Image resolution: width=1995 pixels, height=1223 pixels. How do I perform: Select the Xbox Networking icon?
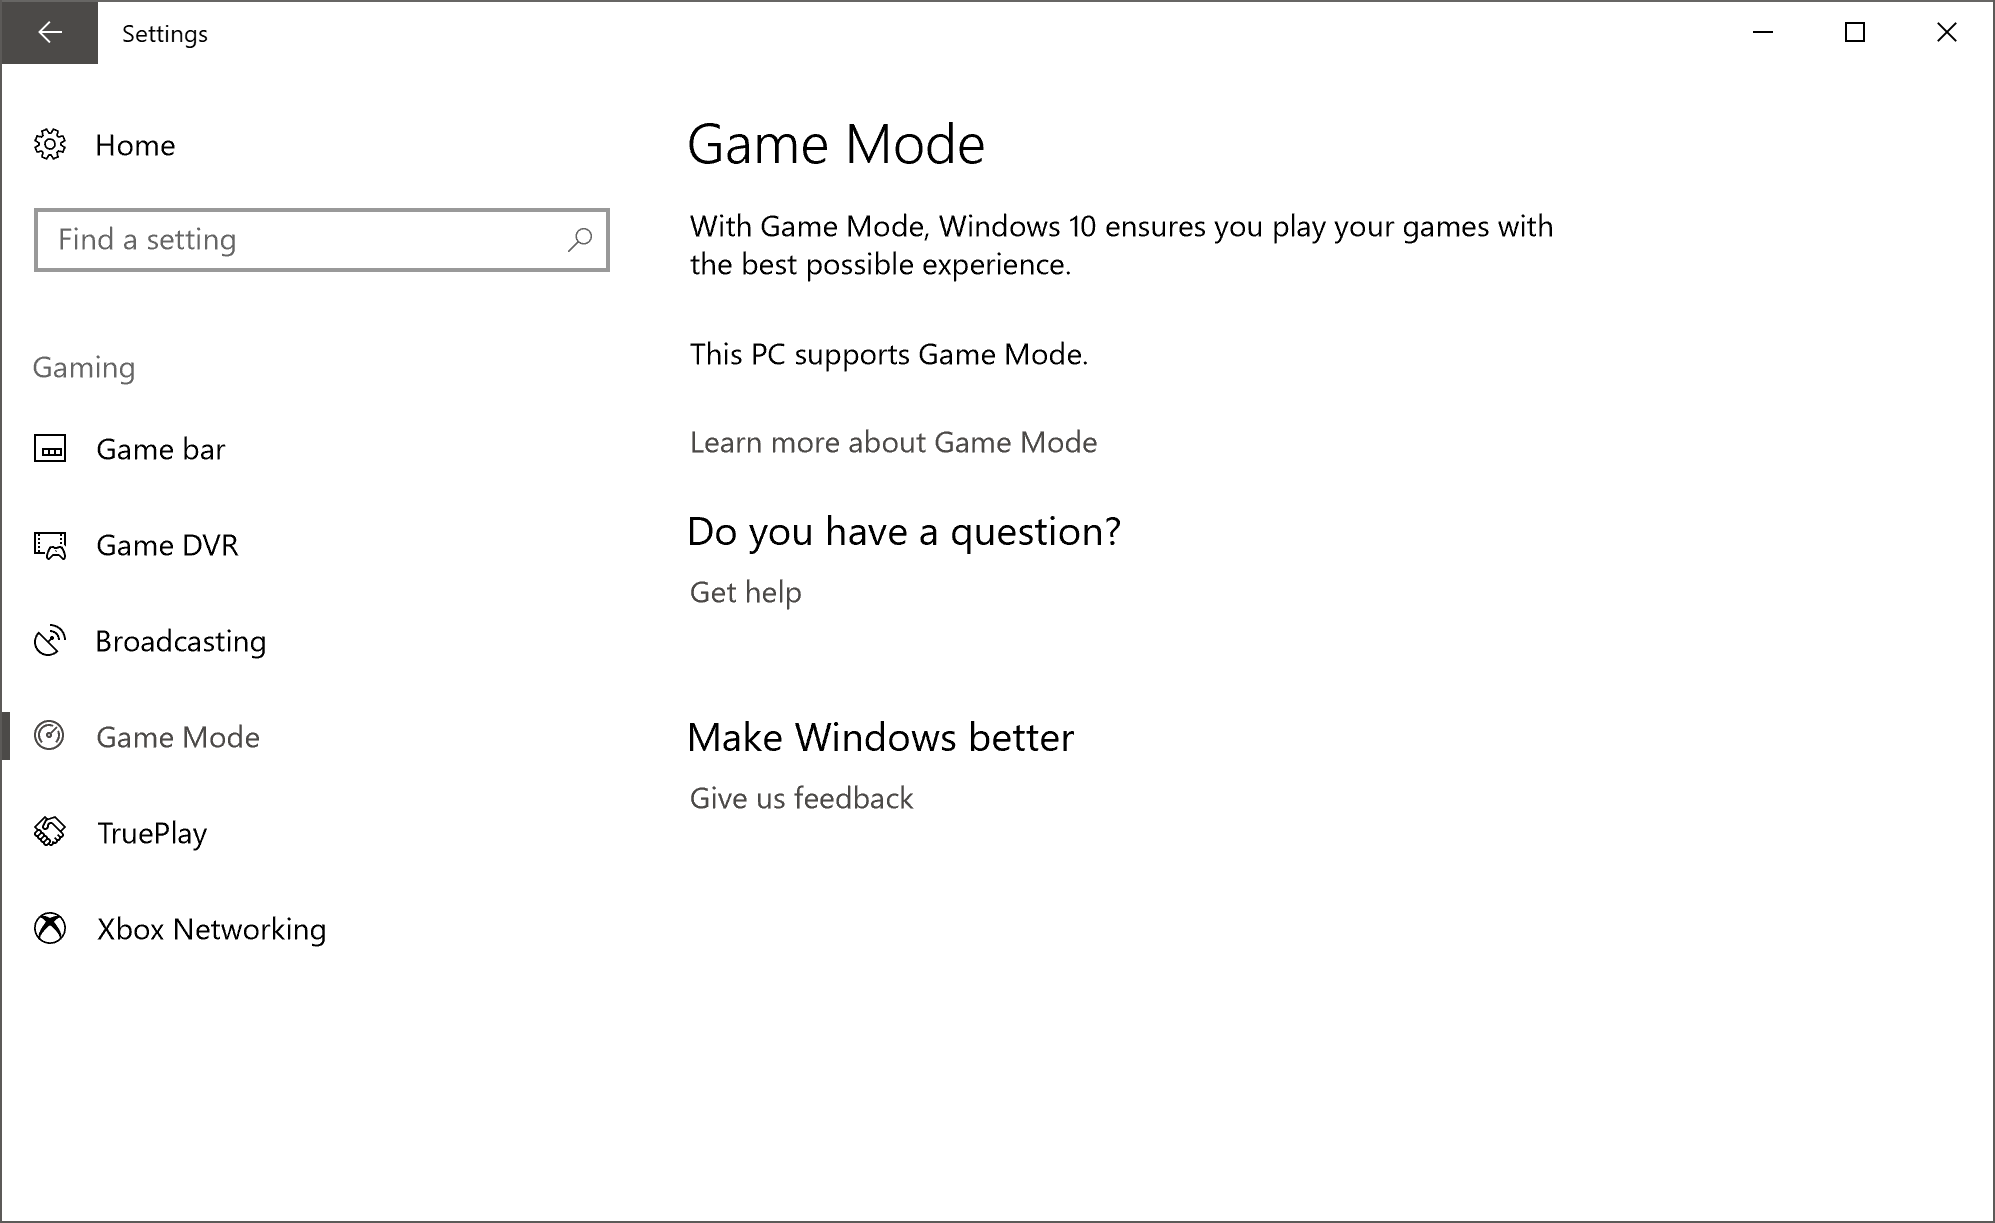51,928
